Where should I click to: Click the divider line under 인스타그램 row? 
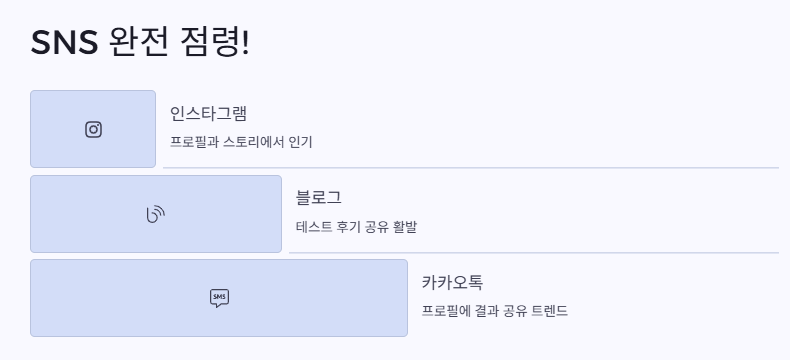tap(471, 168)
